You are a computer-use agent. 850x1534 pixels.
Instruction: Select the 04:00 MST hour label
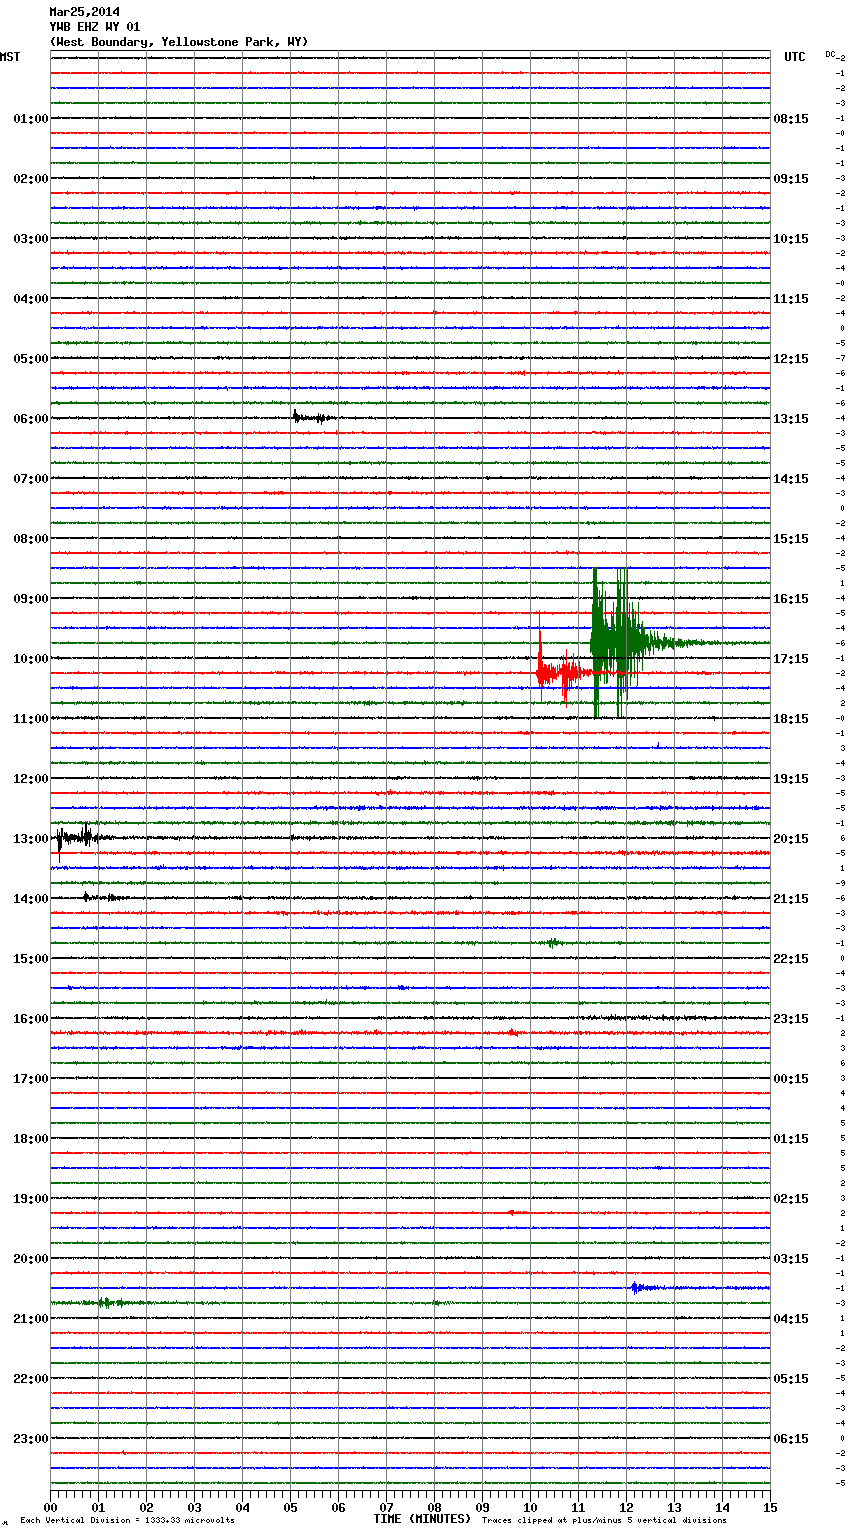[x=30, y=299]
